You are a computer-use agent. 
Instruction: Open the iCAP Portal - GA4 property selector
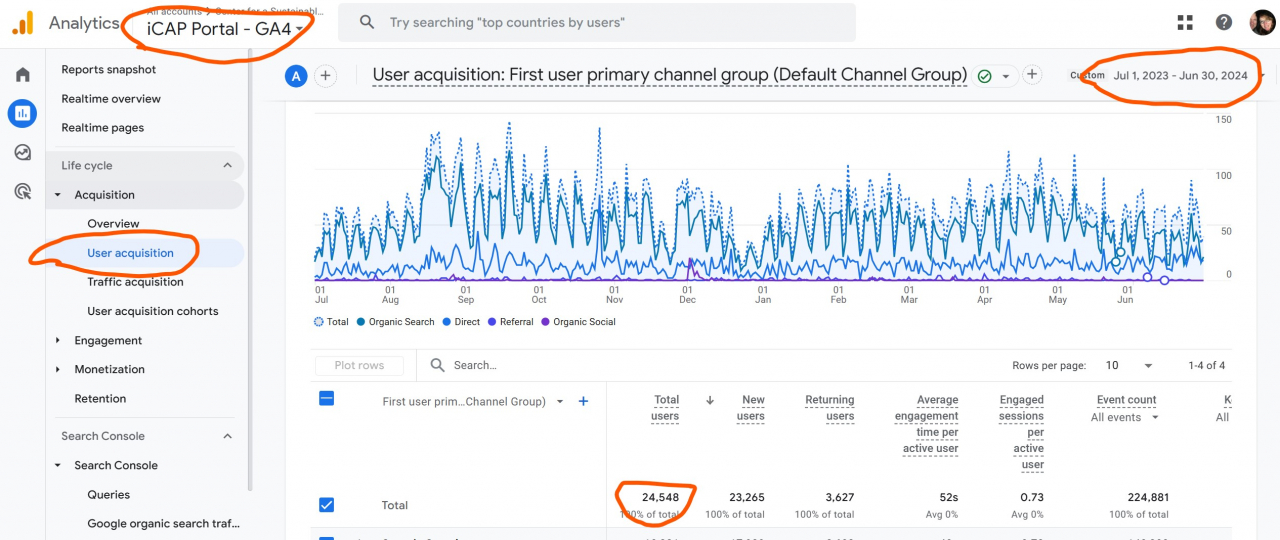(x=225, y=29)
